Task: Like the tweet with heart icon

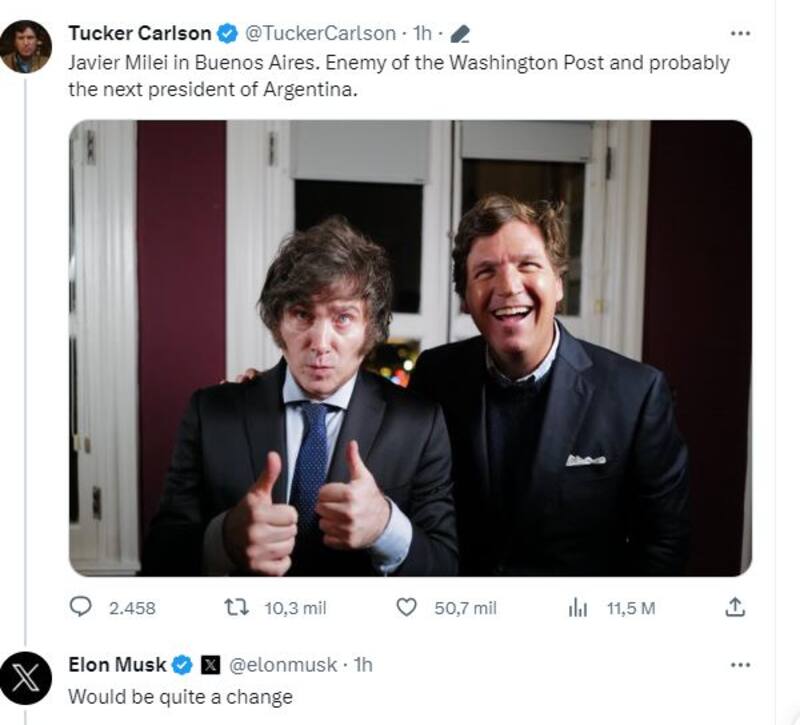Action: (406, 607)
